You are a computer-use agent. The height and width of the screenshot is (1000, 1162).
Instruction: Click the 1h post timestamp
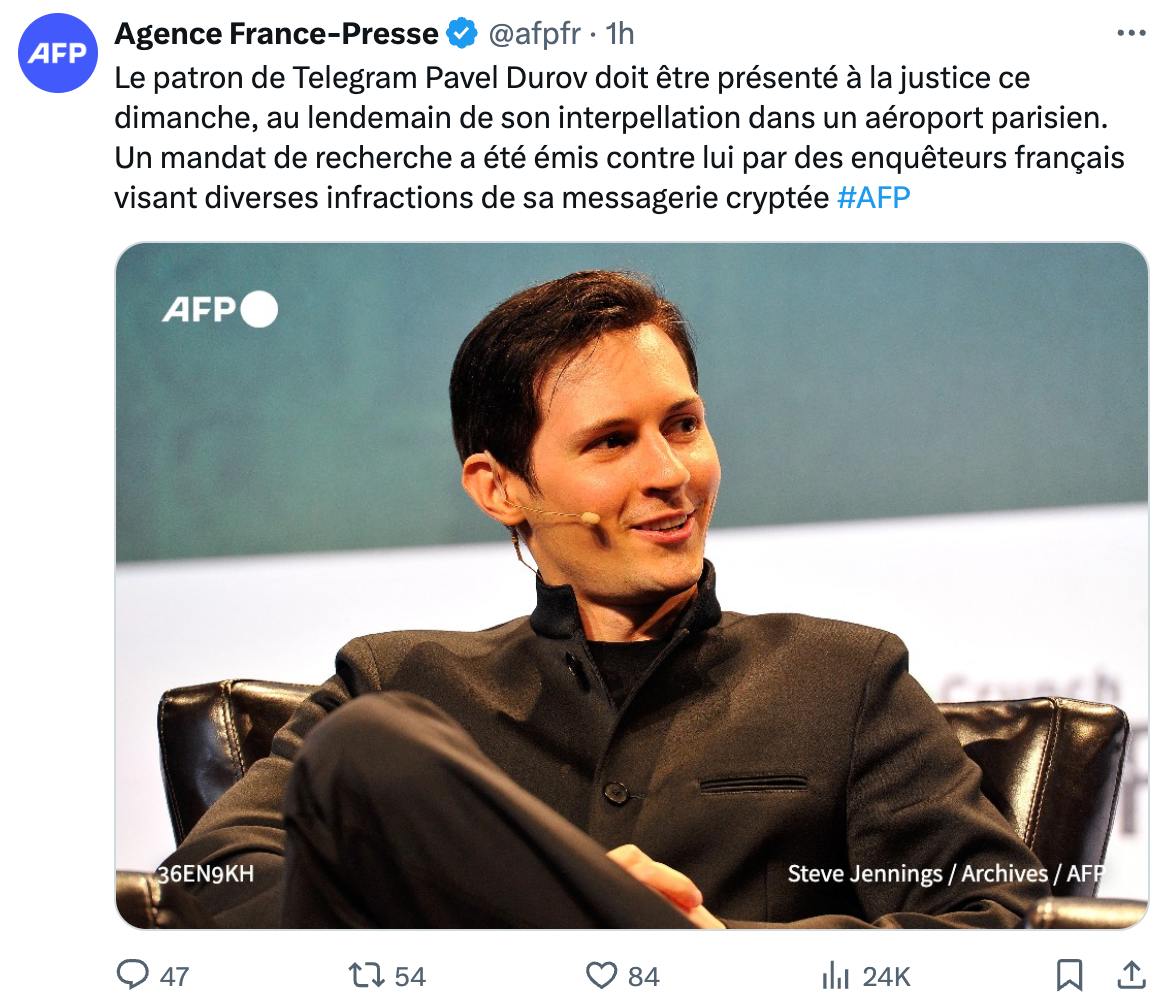tap(620, 34)
